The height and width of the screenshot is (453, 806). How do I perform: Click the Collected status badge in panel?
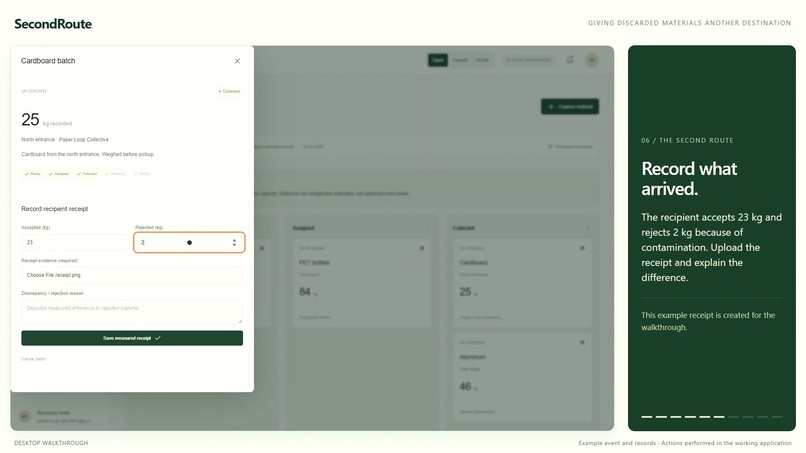(229, 92)
